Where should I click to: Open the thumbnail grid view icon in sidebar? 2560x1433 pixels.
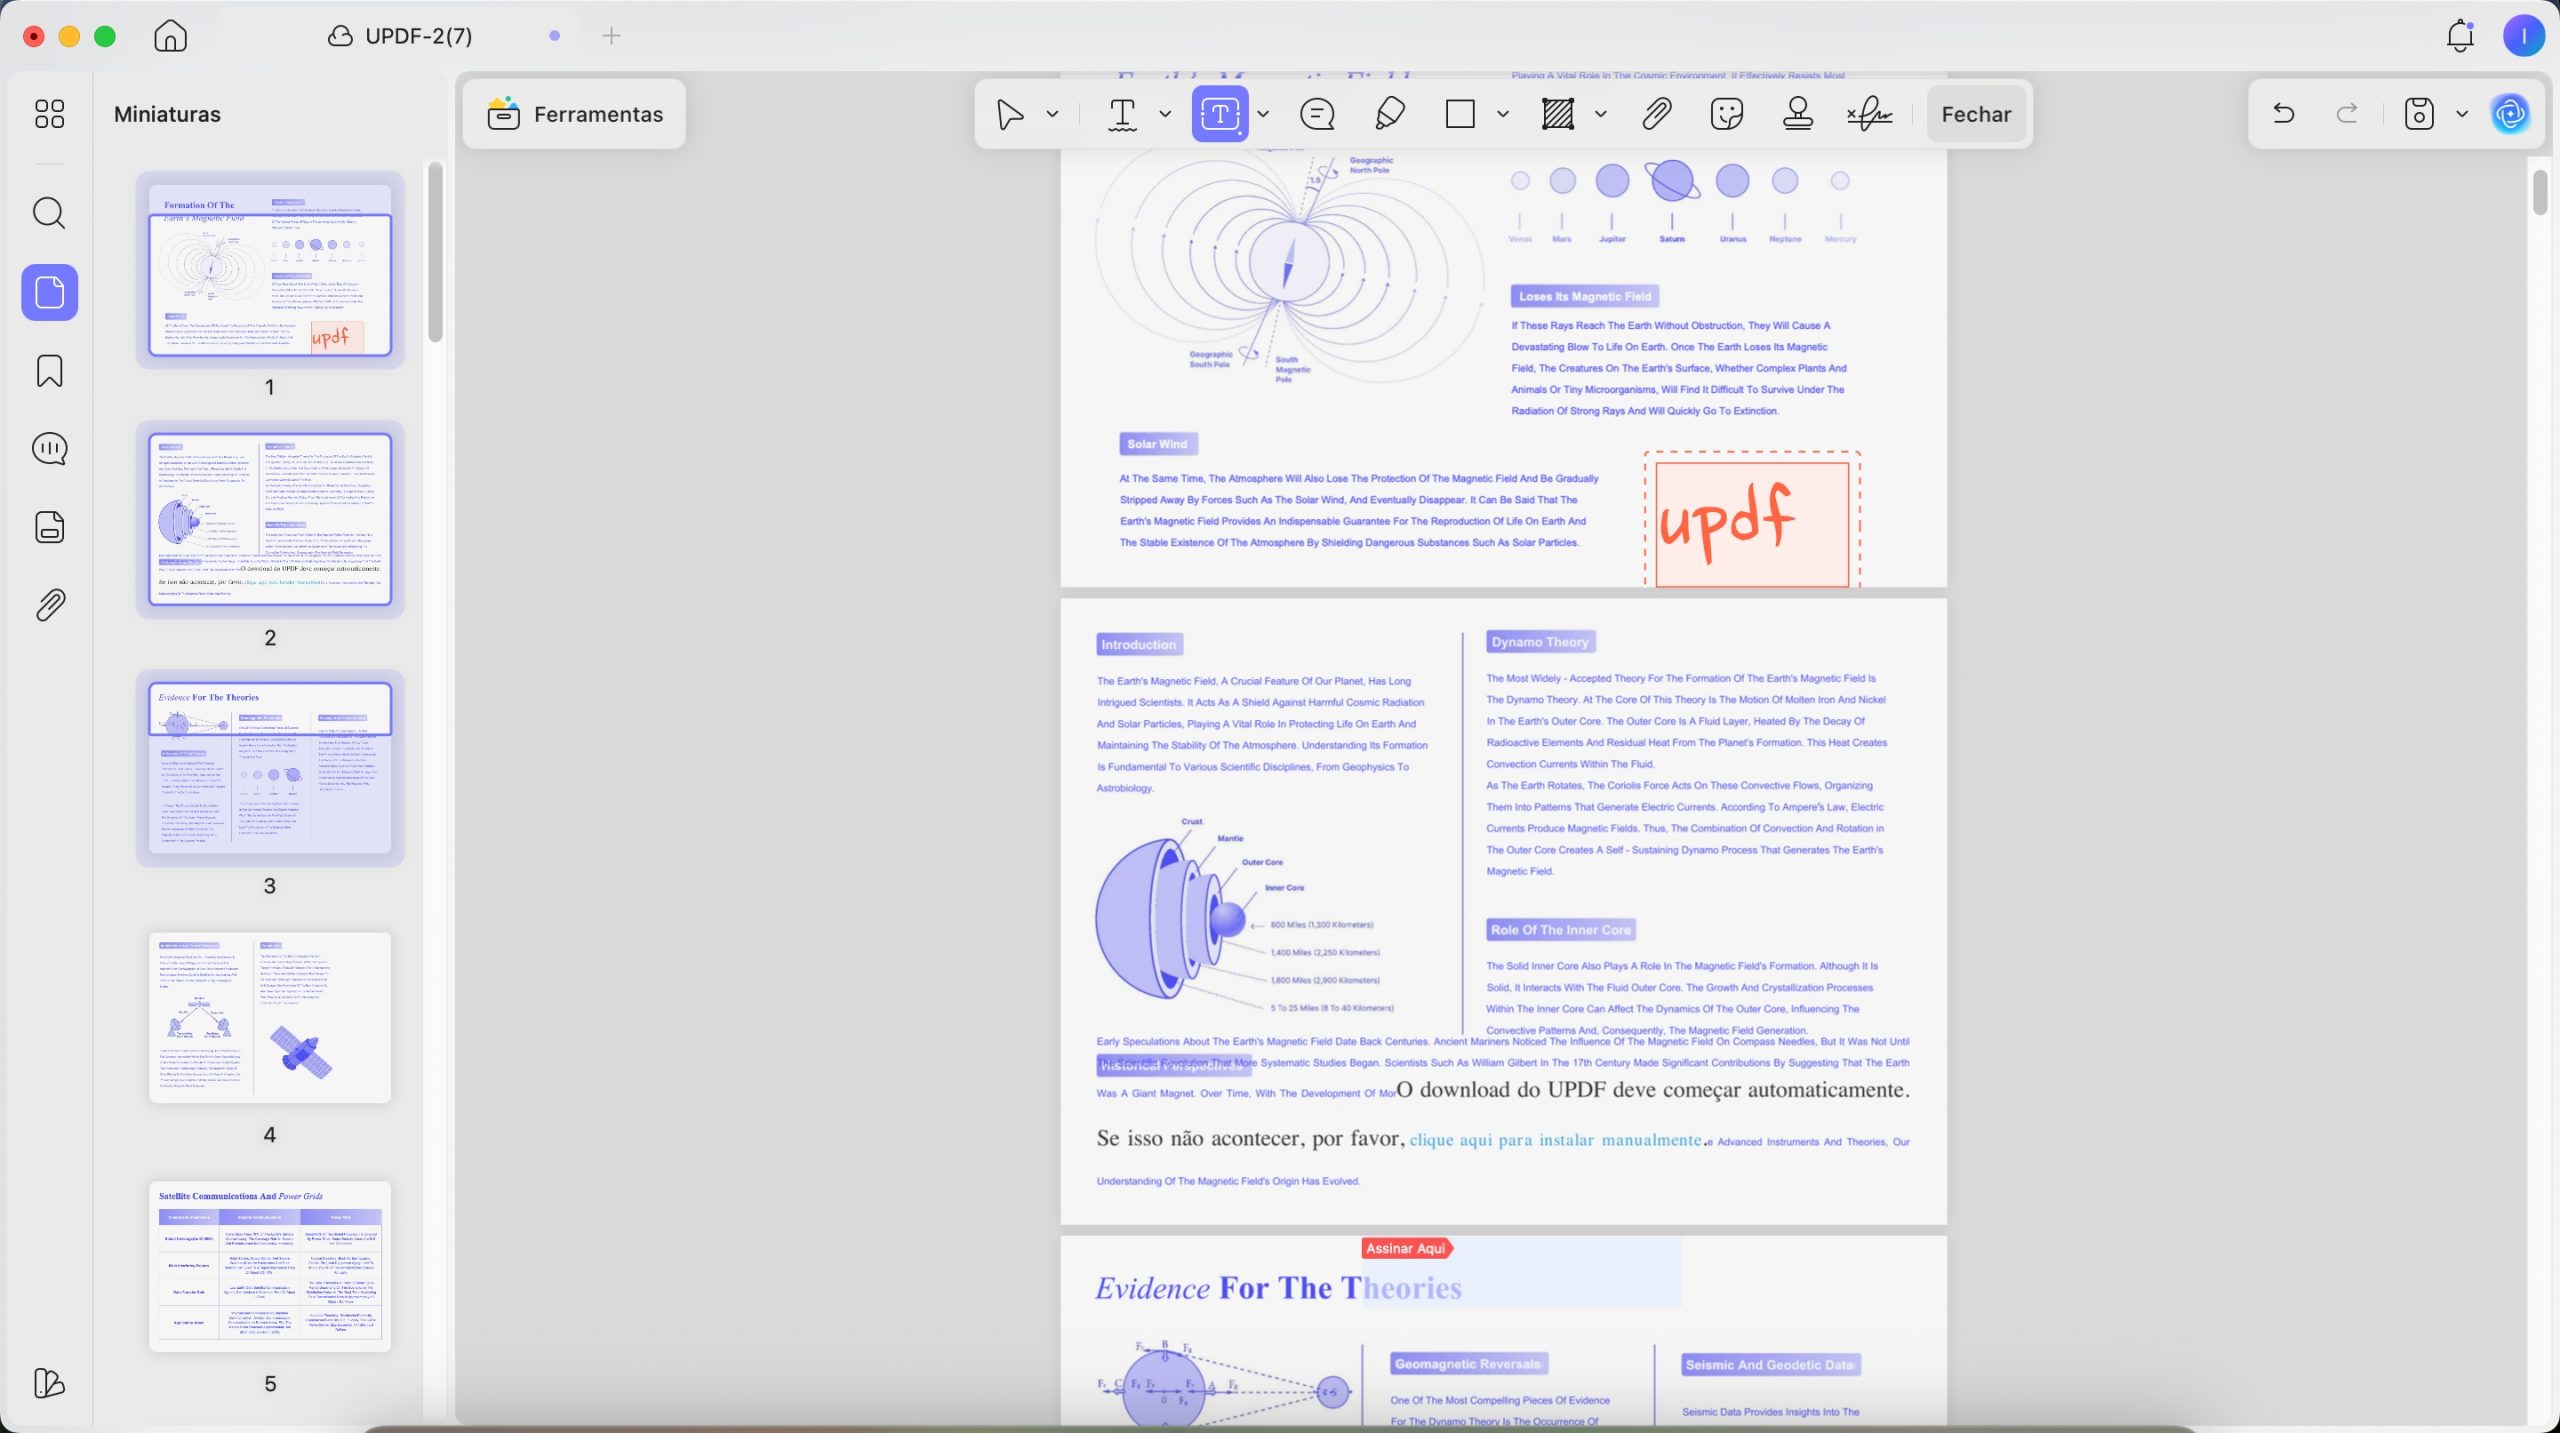[x=49, y=114]
